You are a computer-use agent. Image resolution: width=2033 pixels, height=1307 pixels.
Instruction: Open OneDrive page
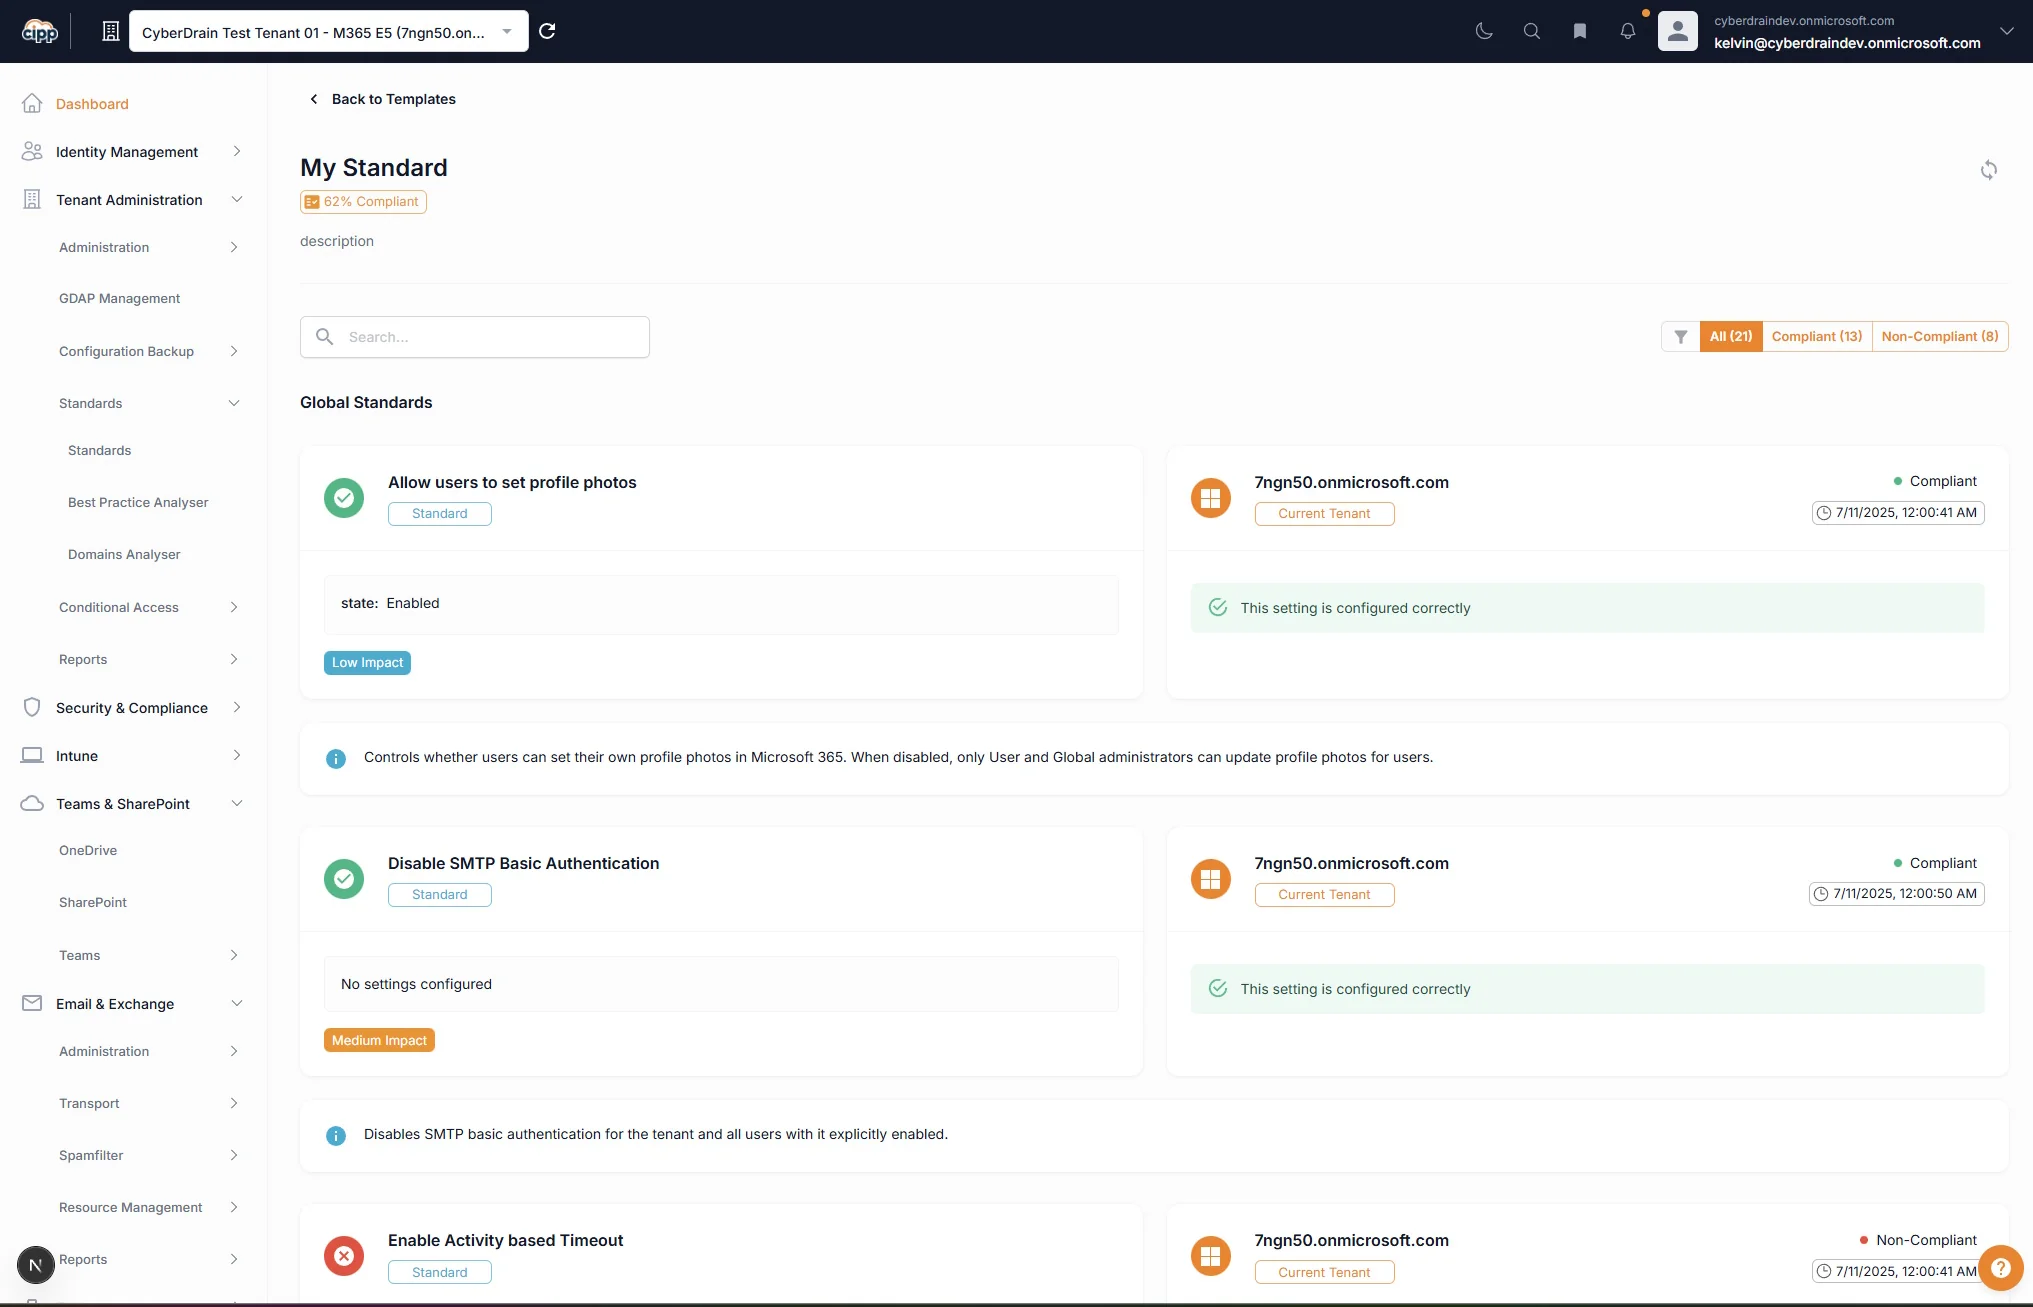[88, 850]
